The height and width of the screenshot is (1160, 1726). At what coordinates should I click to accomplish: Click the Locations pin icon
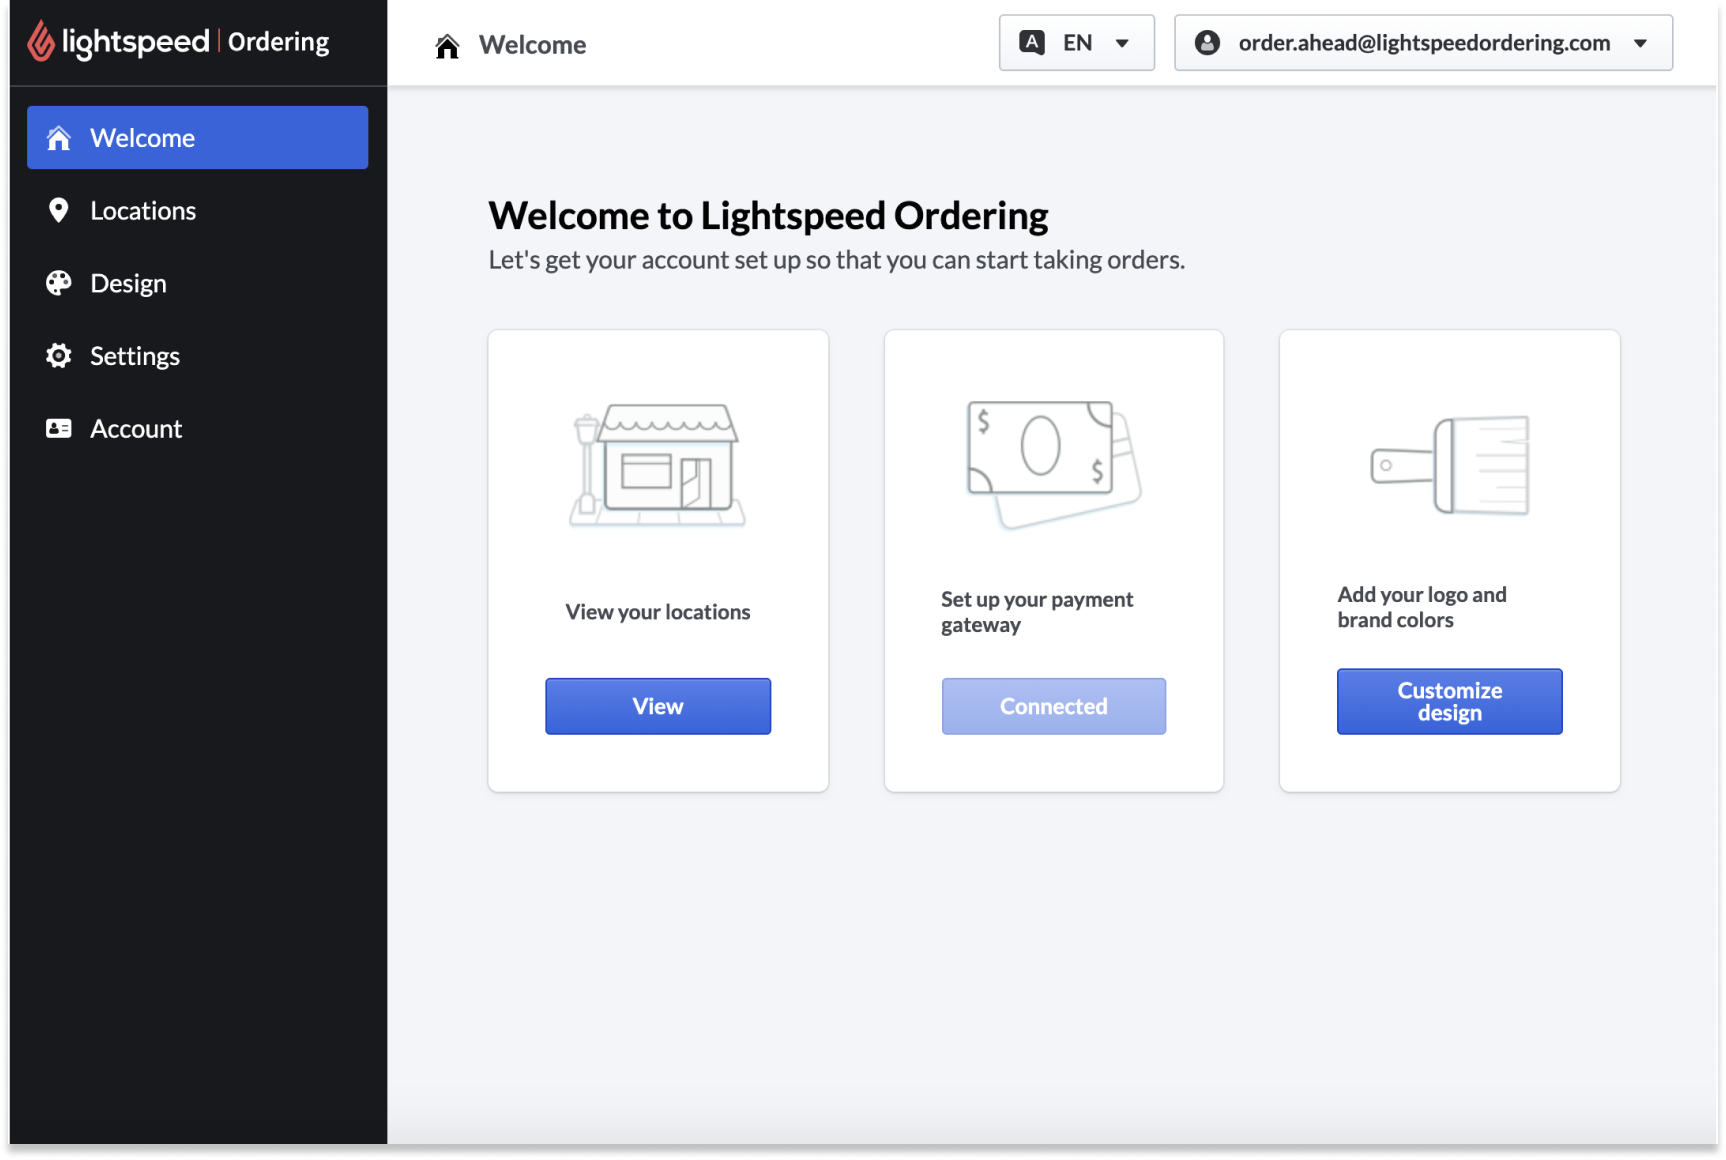pyautogui.click(x=59, y=211)
